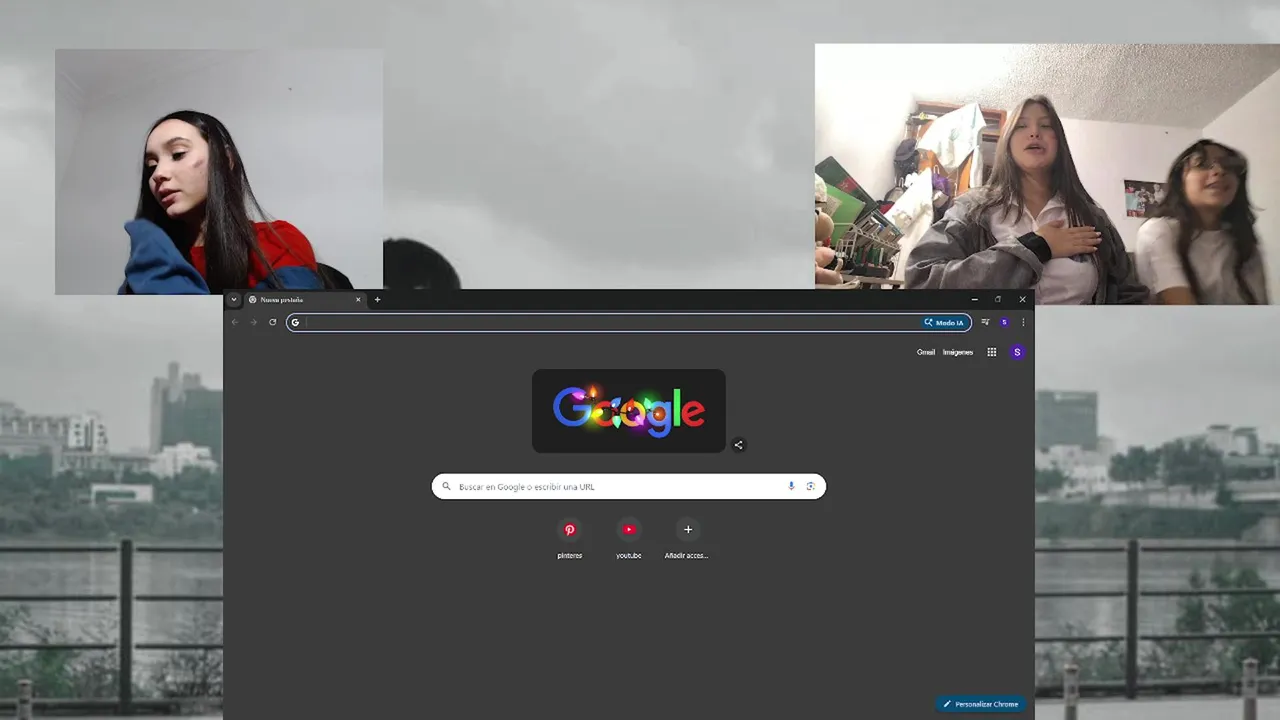Open the tab search dropdown arrow
The height and width of the screenshot is (720, 1280).
[x=234, y=299]
